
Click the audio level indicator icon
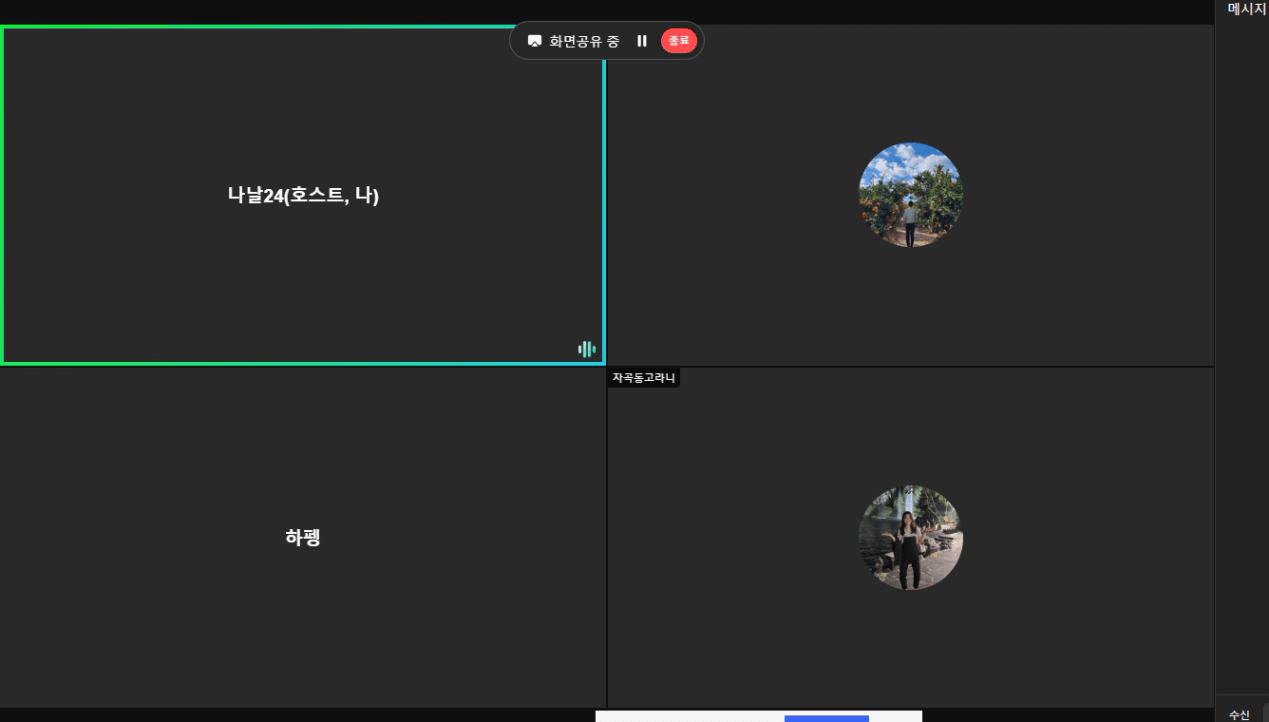click(587, 349)
